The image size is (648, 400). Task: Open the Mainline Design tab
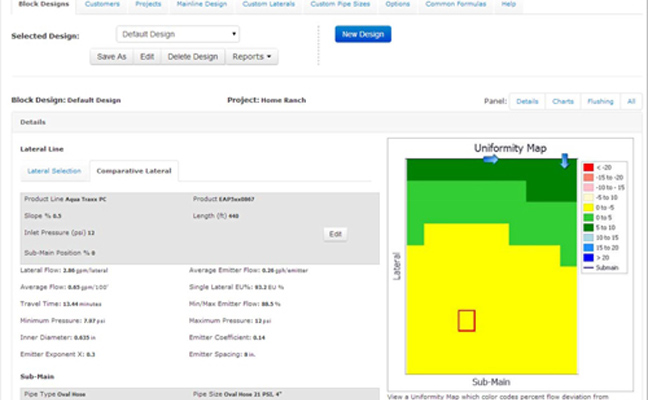(201, 5)
